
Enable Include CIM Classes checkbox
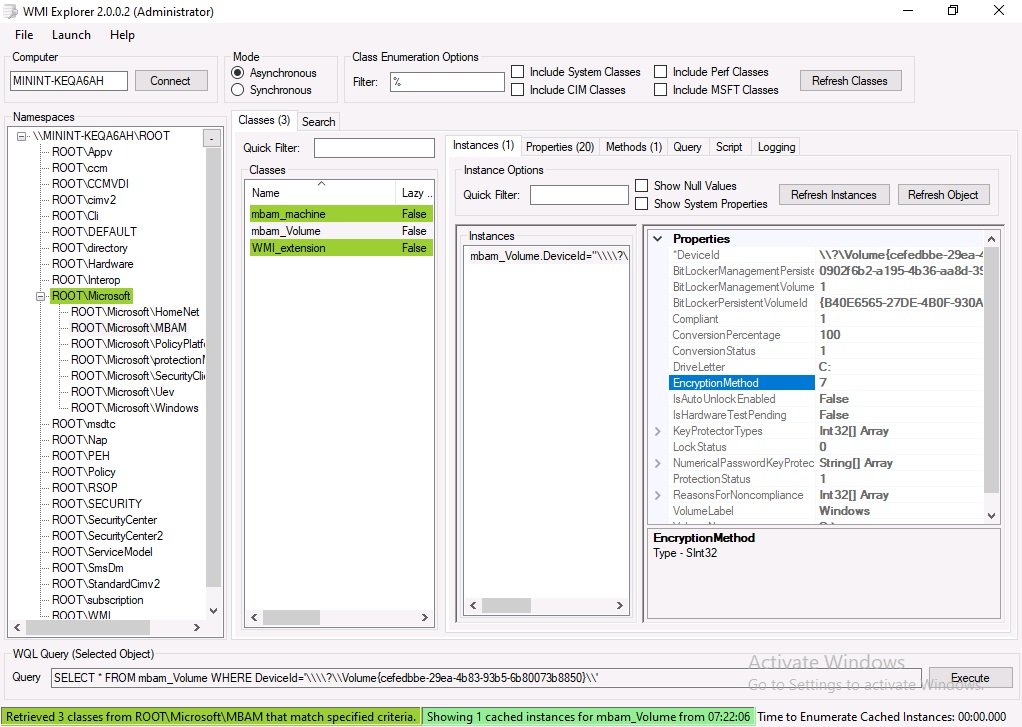[x=518, y=89]
